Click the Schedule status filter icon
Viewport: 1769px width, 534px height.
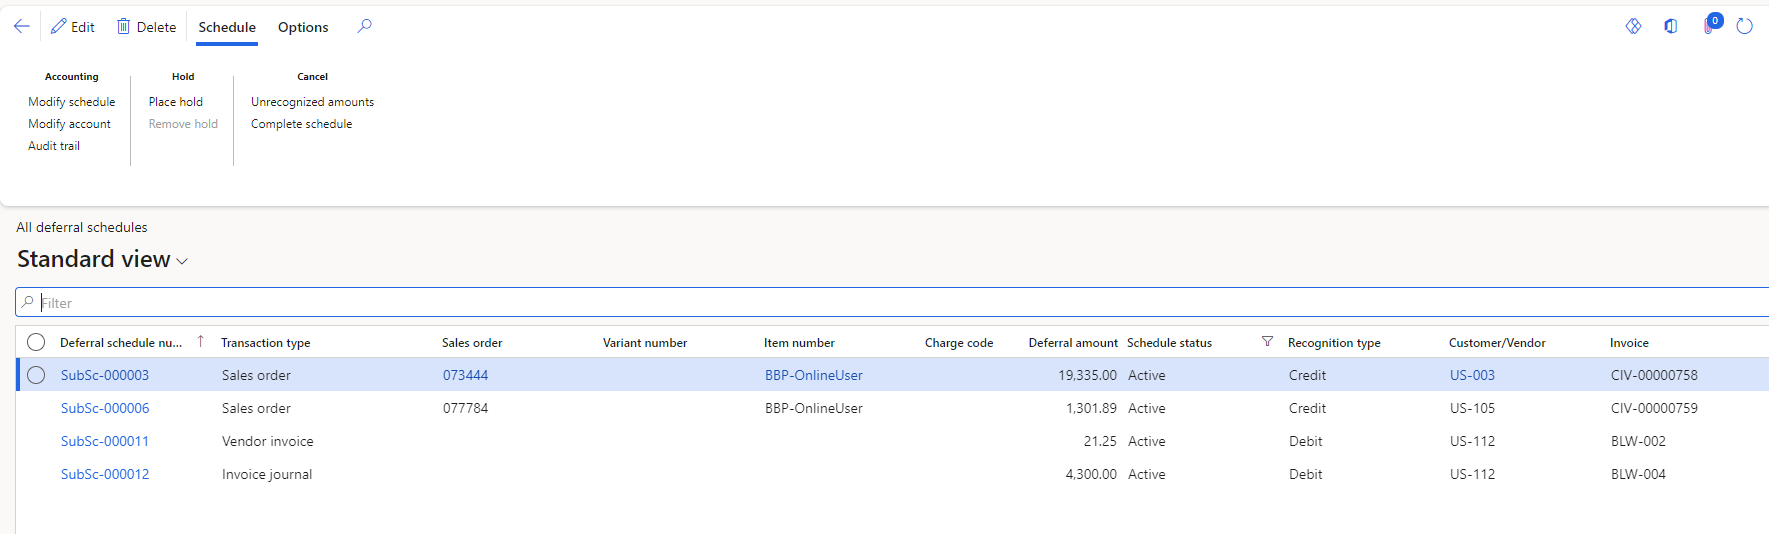tap(1267, 342)
